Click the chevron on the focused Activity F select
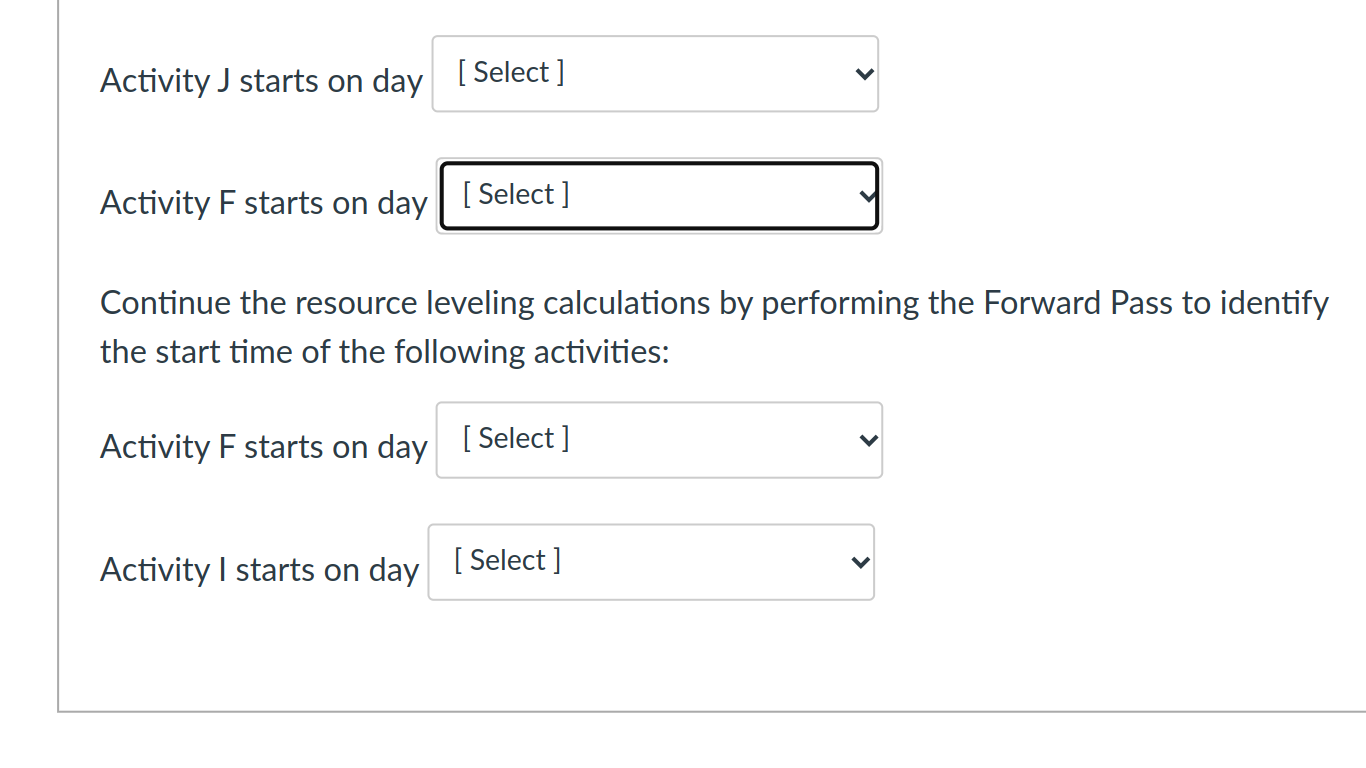The width and height of the screenshot is (1366, 768). tap(866, 196)
